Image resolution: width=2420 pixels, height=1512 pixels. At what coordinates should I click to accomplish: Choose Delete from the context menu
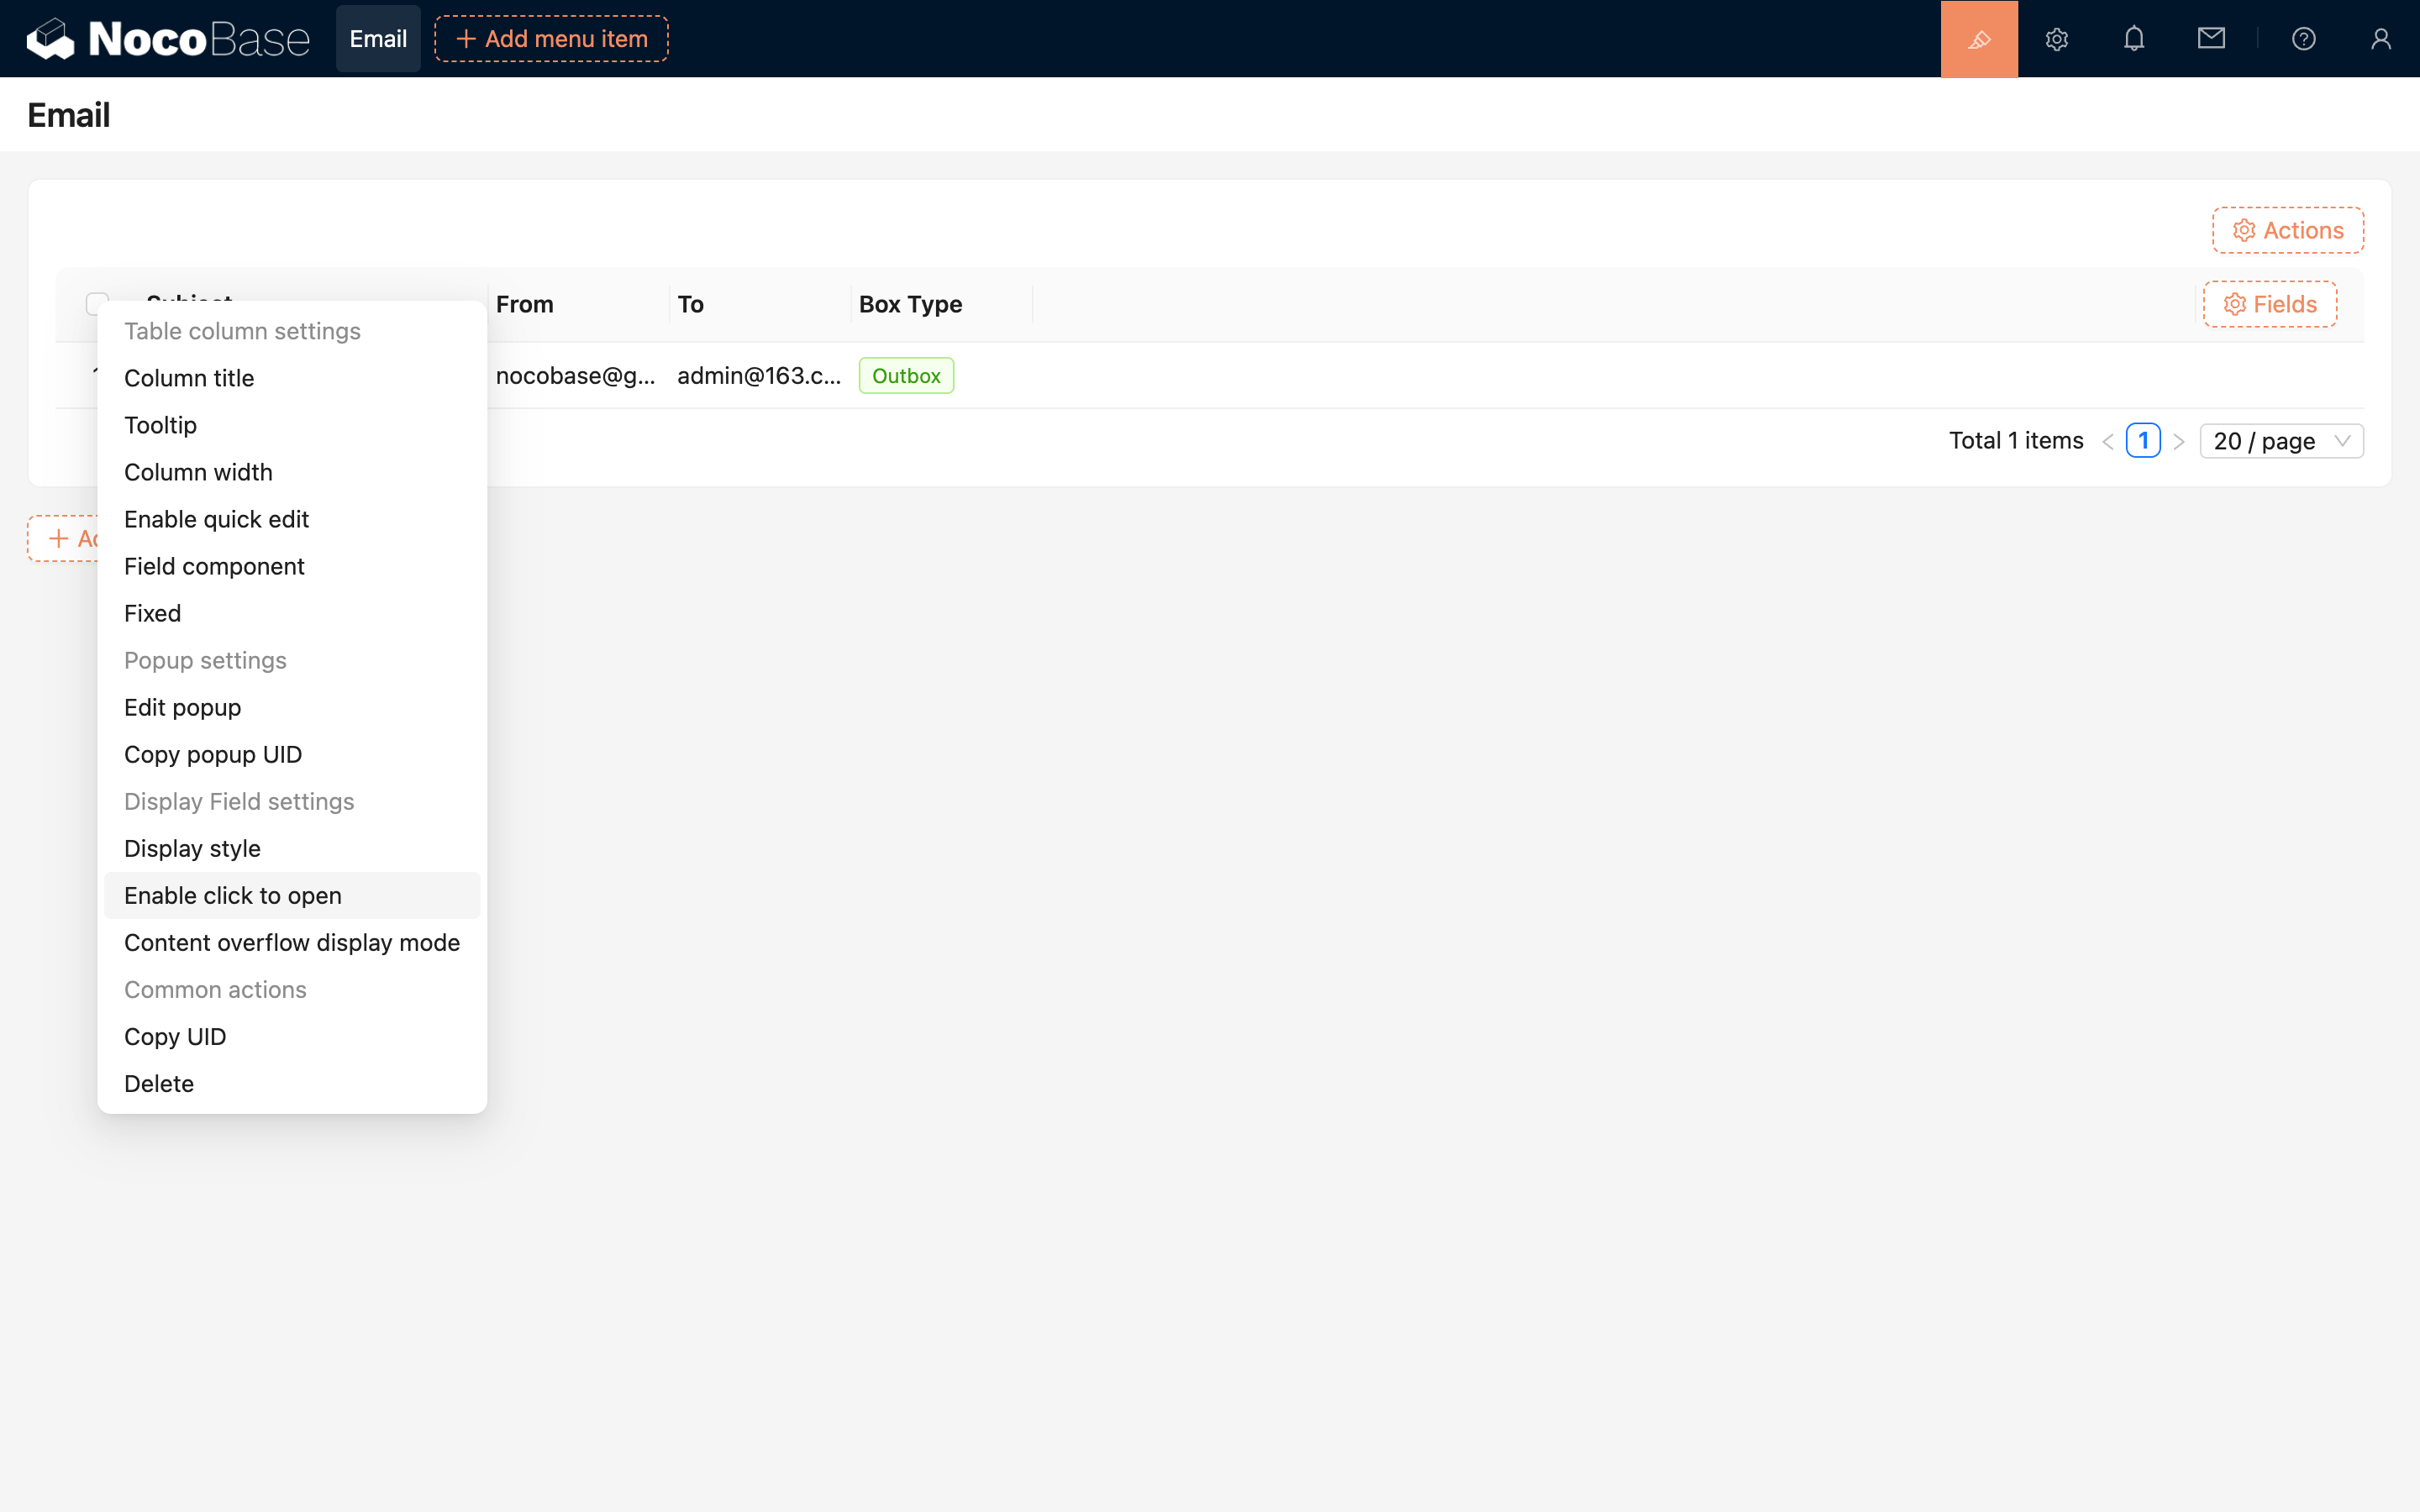(x=158, y=1083)
